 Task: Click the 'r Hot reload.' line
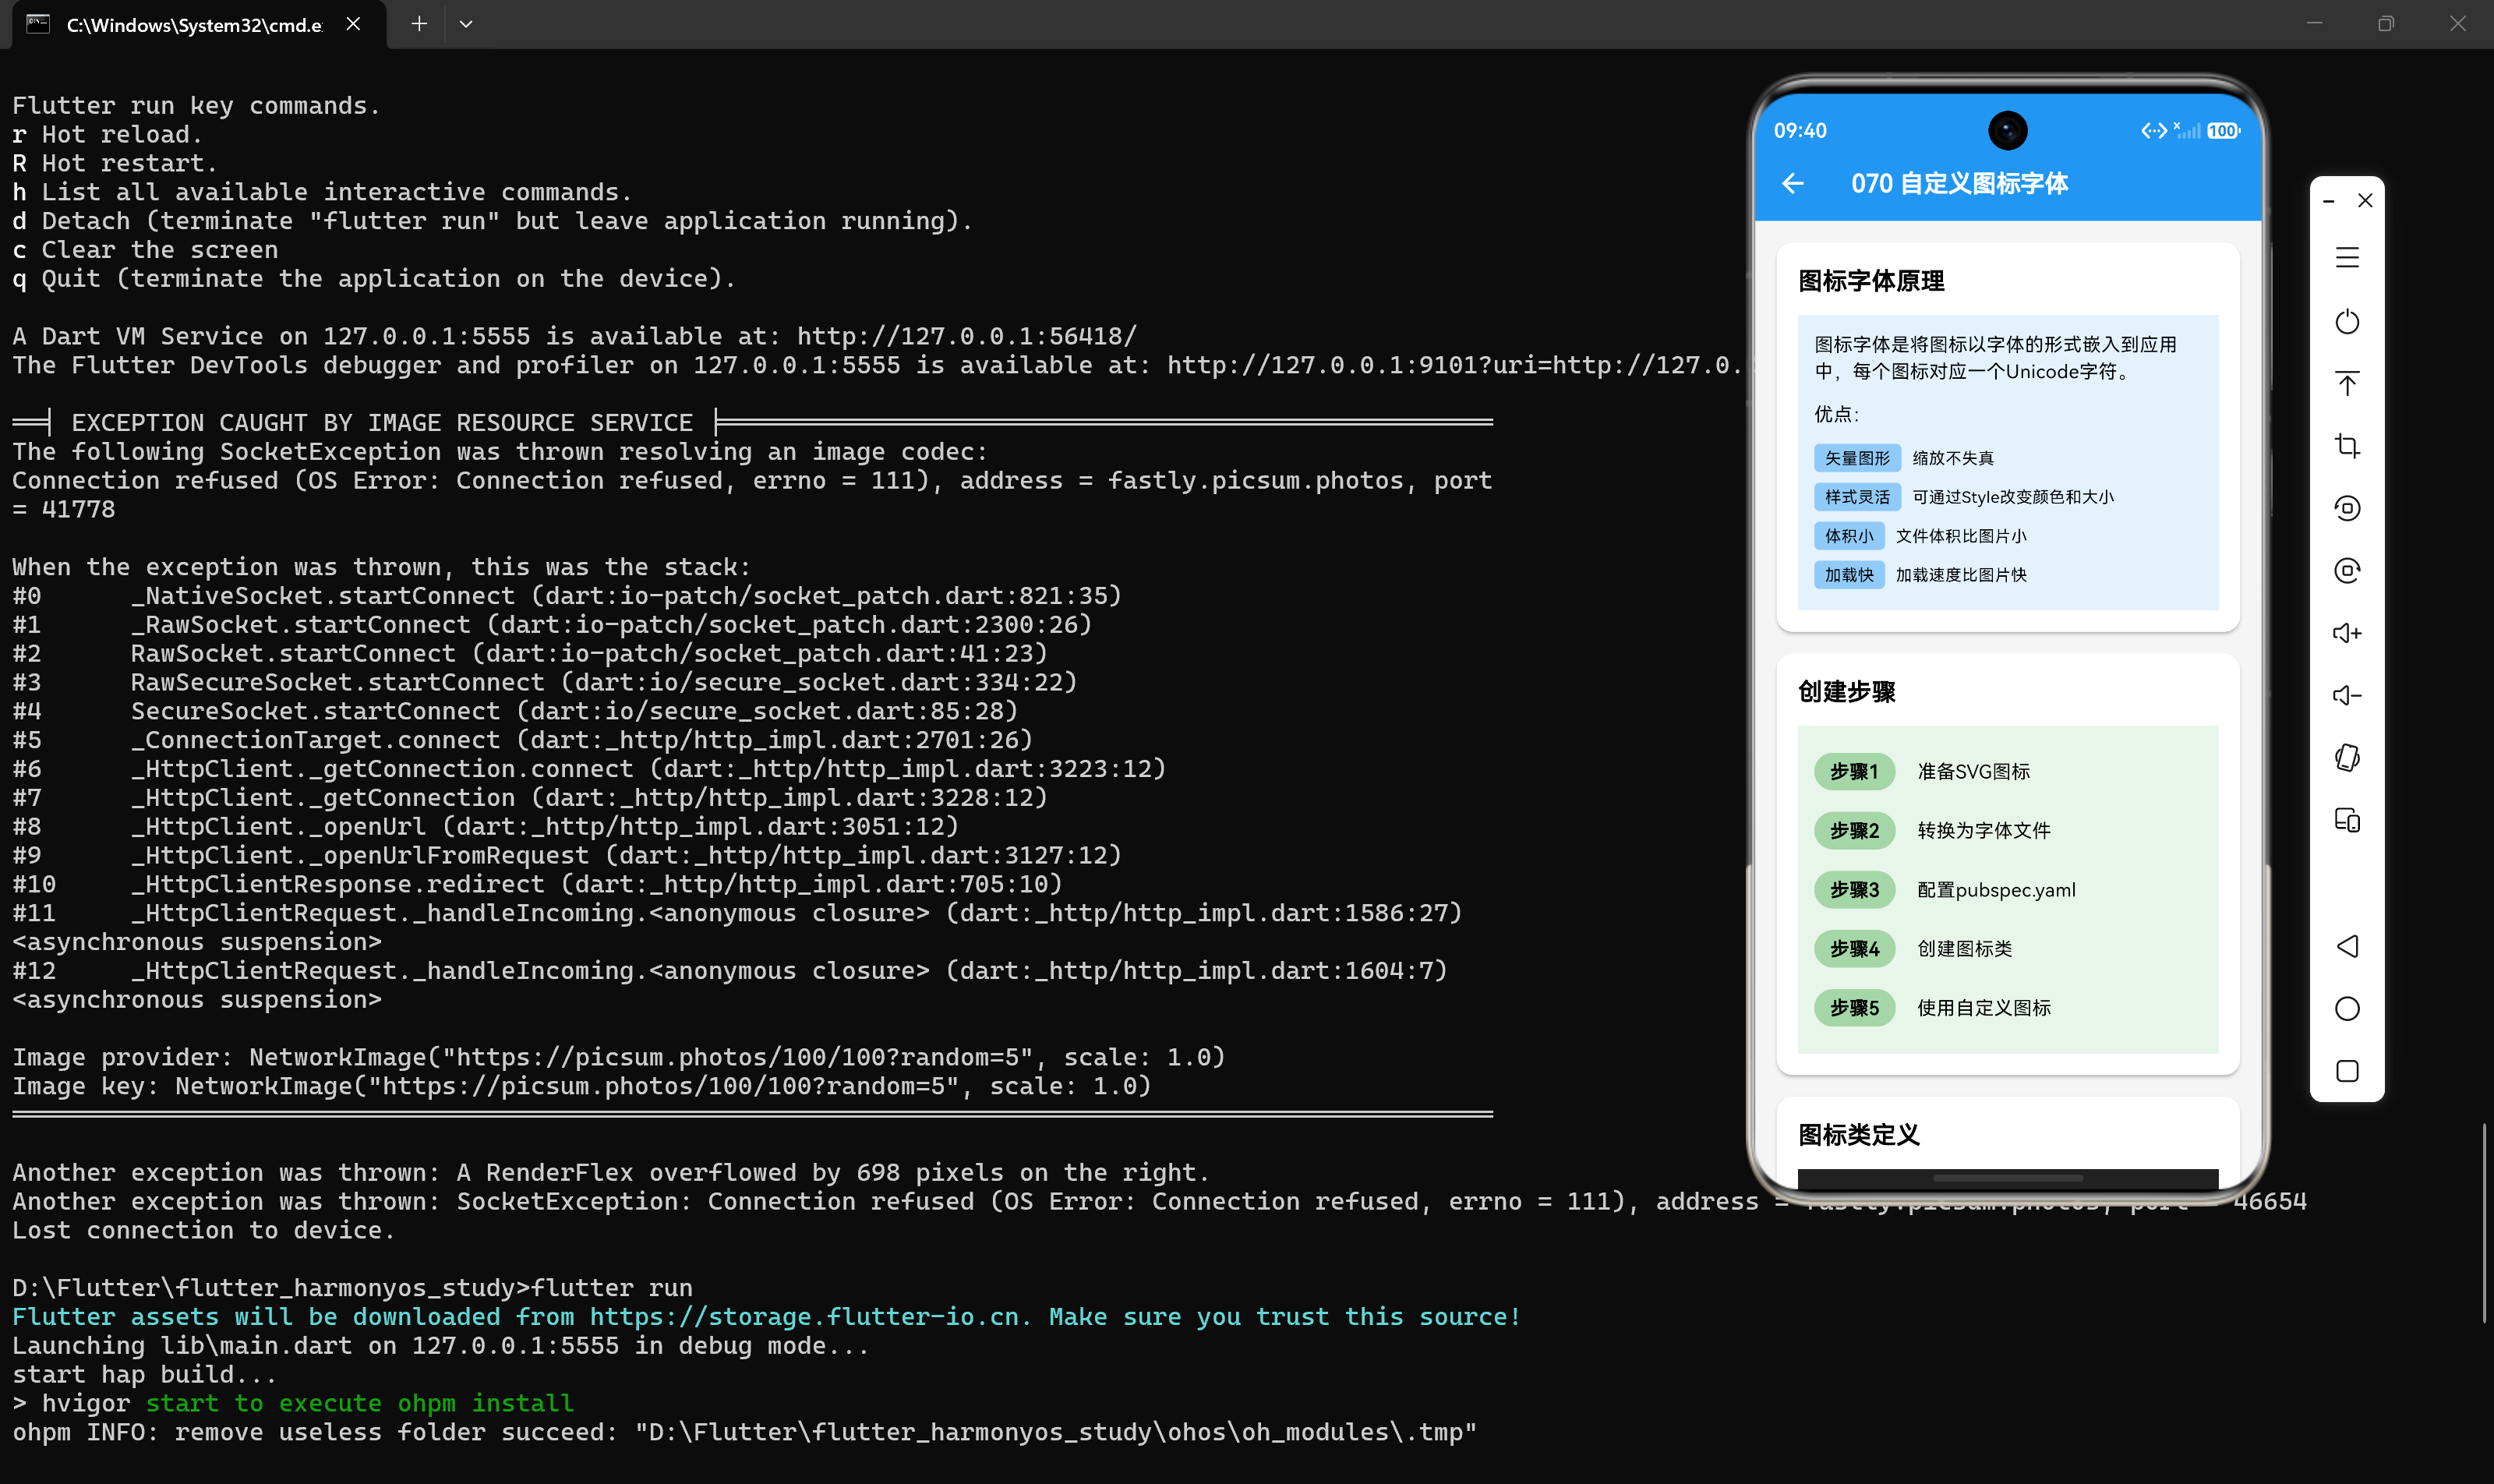coord(107,134)
